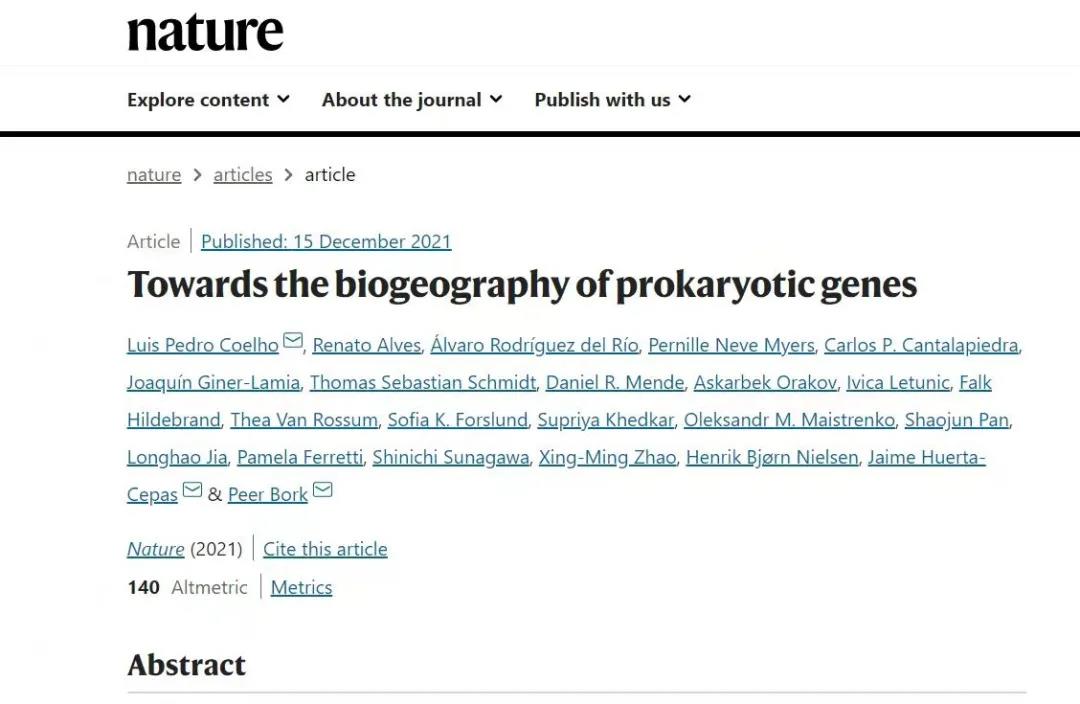Click envelope icon after Cepas
This screenshot has width=1080, height=704.
click(x=192, y=491)
